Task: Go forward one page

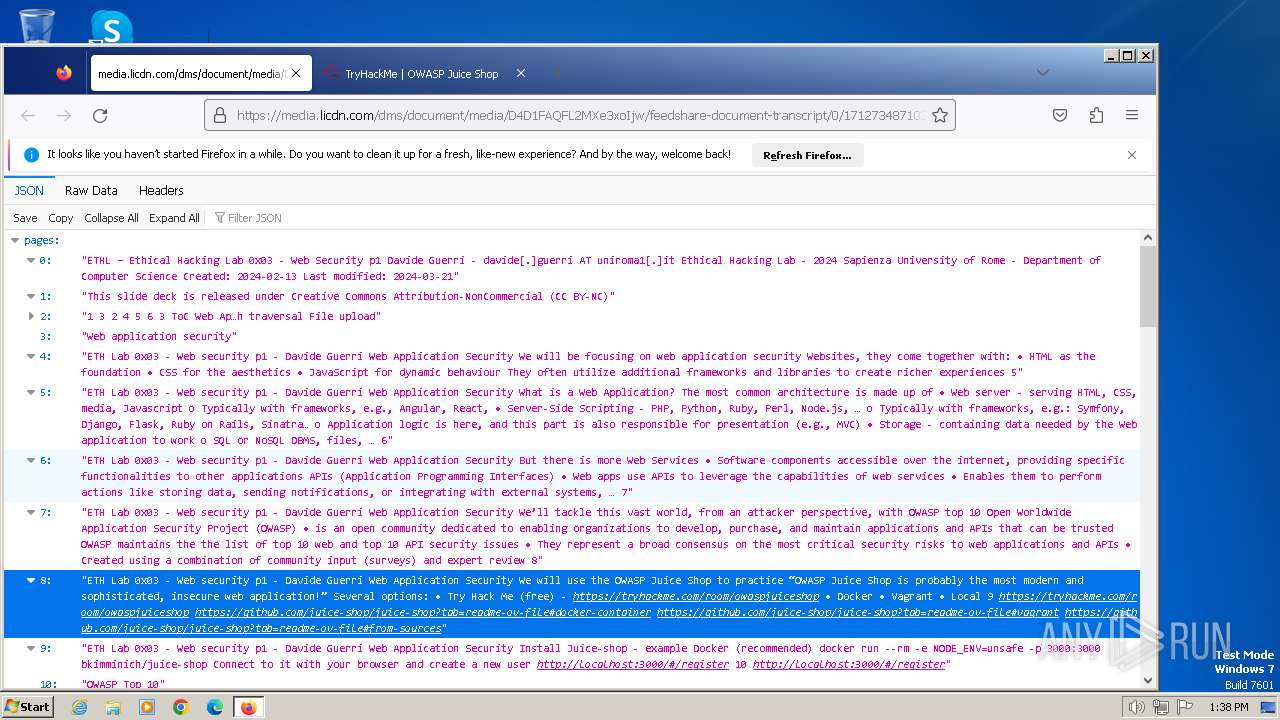Action: click(64, 115)
